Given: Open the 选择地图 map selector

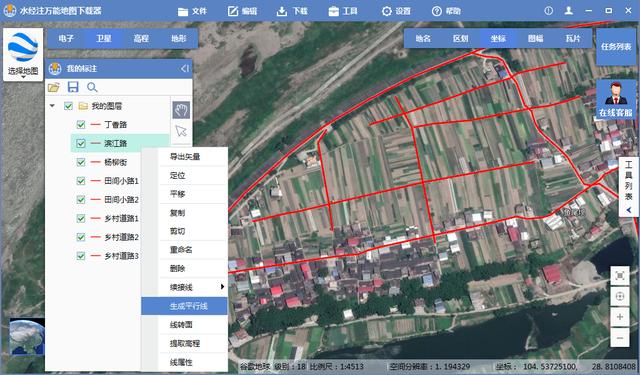Looking at the screenshot, I should pyautogui.click(x=23, y=54).
